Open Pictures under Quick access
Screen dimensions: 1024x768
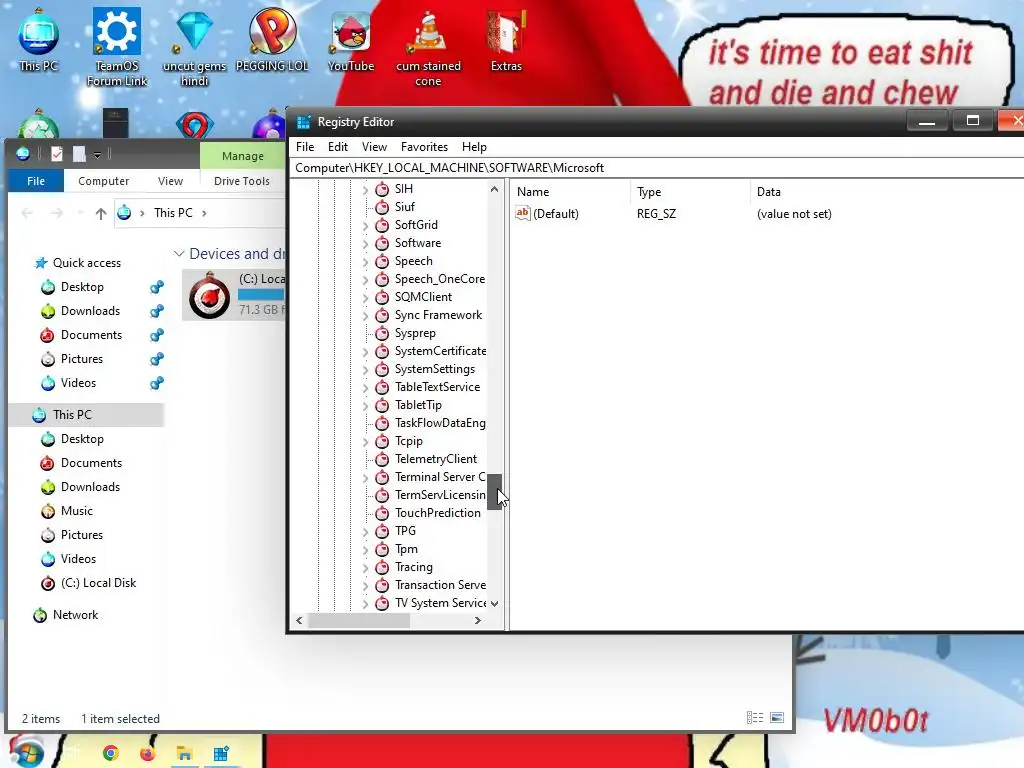pyautogui.click(x=82, y=359)
